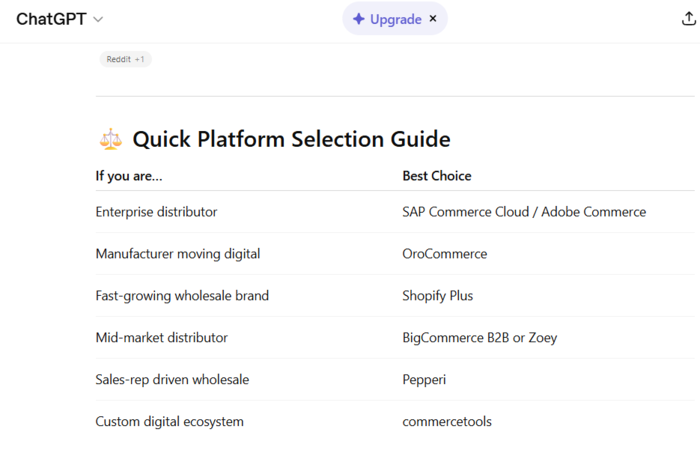Click the balance scale emoji in the heading
Viewport: 700px width, 474px height.
[110, 139]
